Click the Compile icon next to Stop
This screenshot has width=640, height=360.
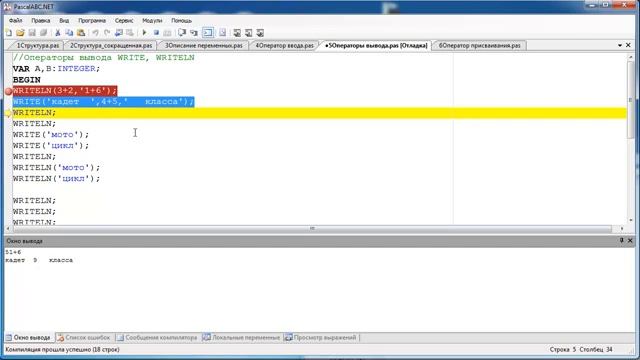[167, 33]
